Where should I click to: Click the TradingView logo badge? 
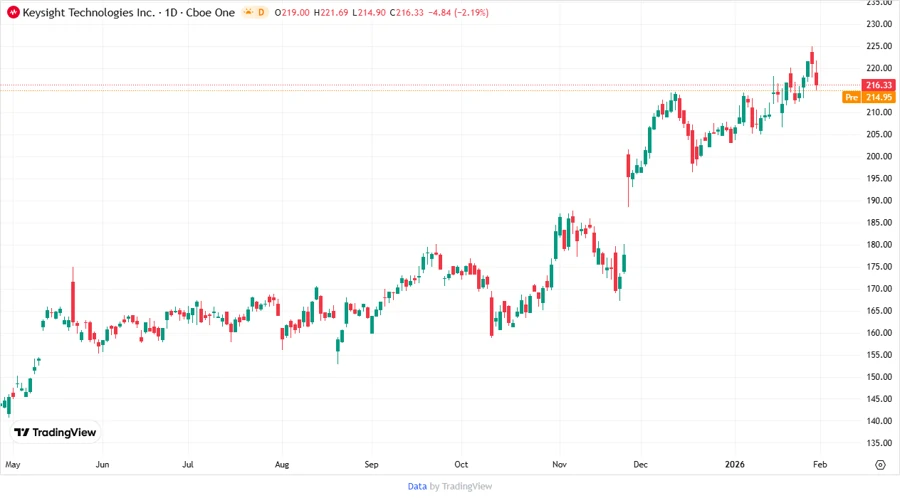click(x=55, y=432)
